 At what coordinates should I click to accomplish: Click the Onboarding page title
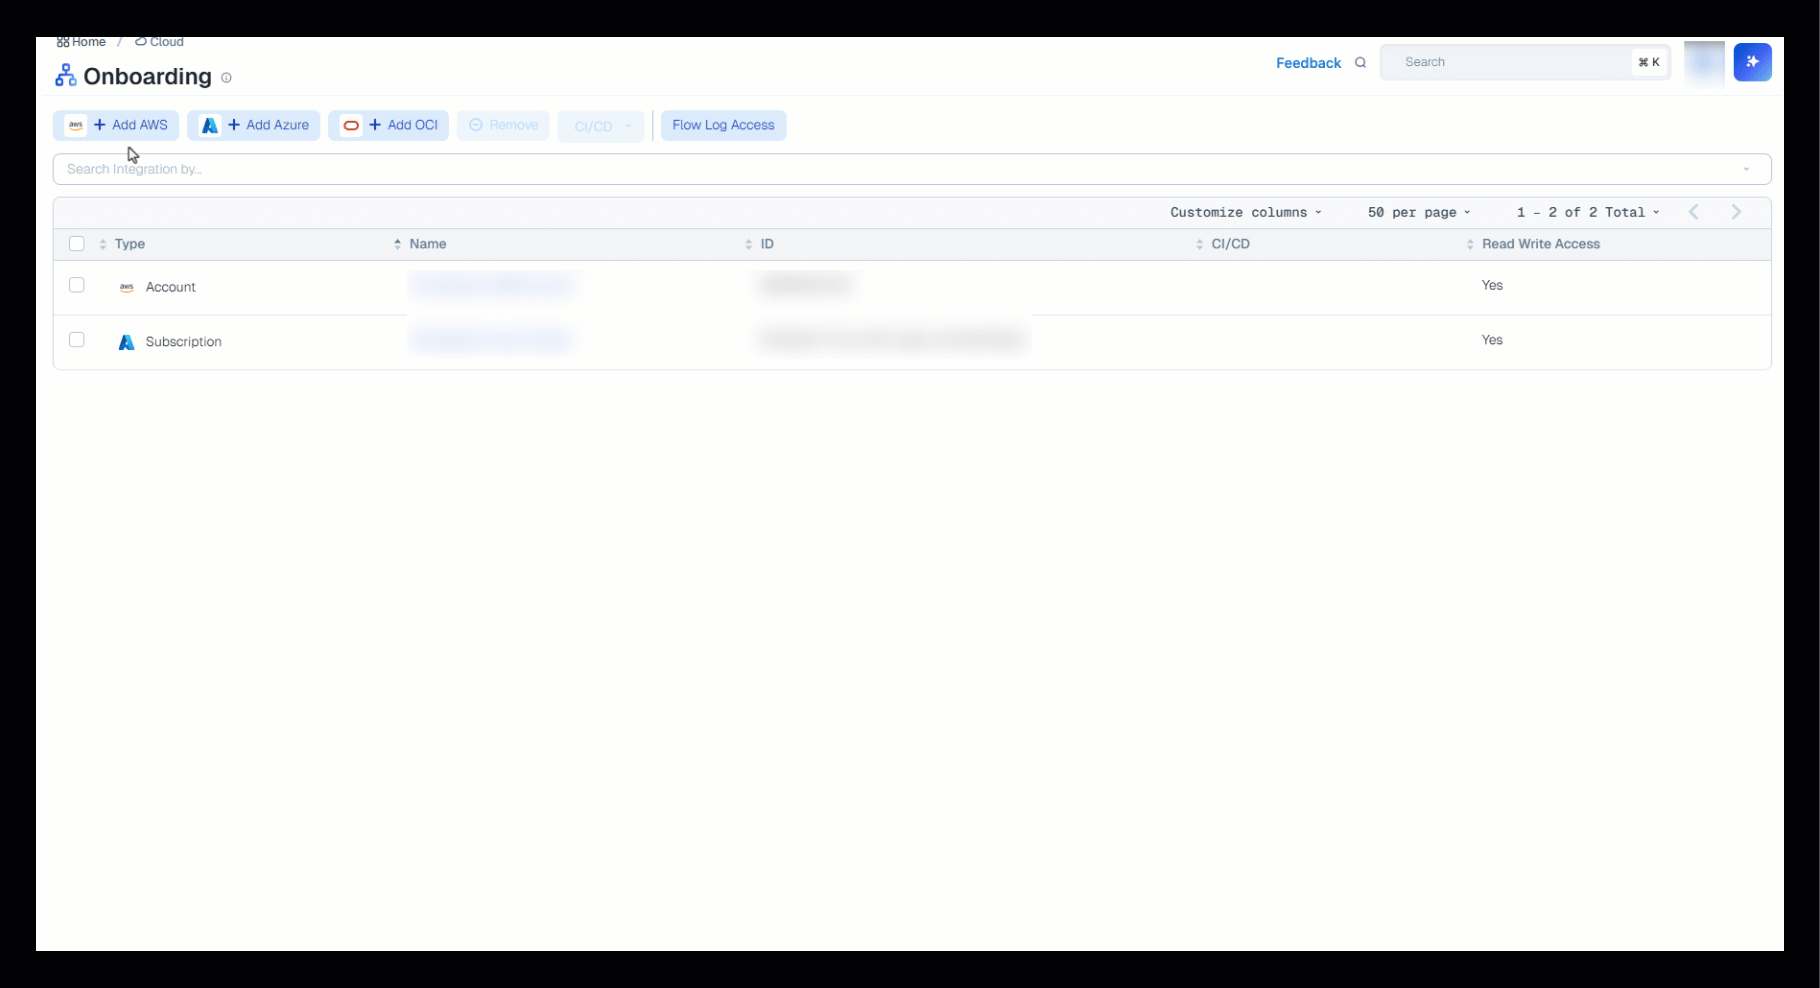[x=148, y=77]
